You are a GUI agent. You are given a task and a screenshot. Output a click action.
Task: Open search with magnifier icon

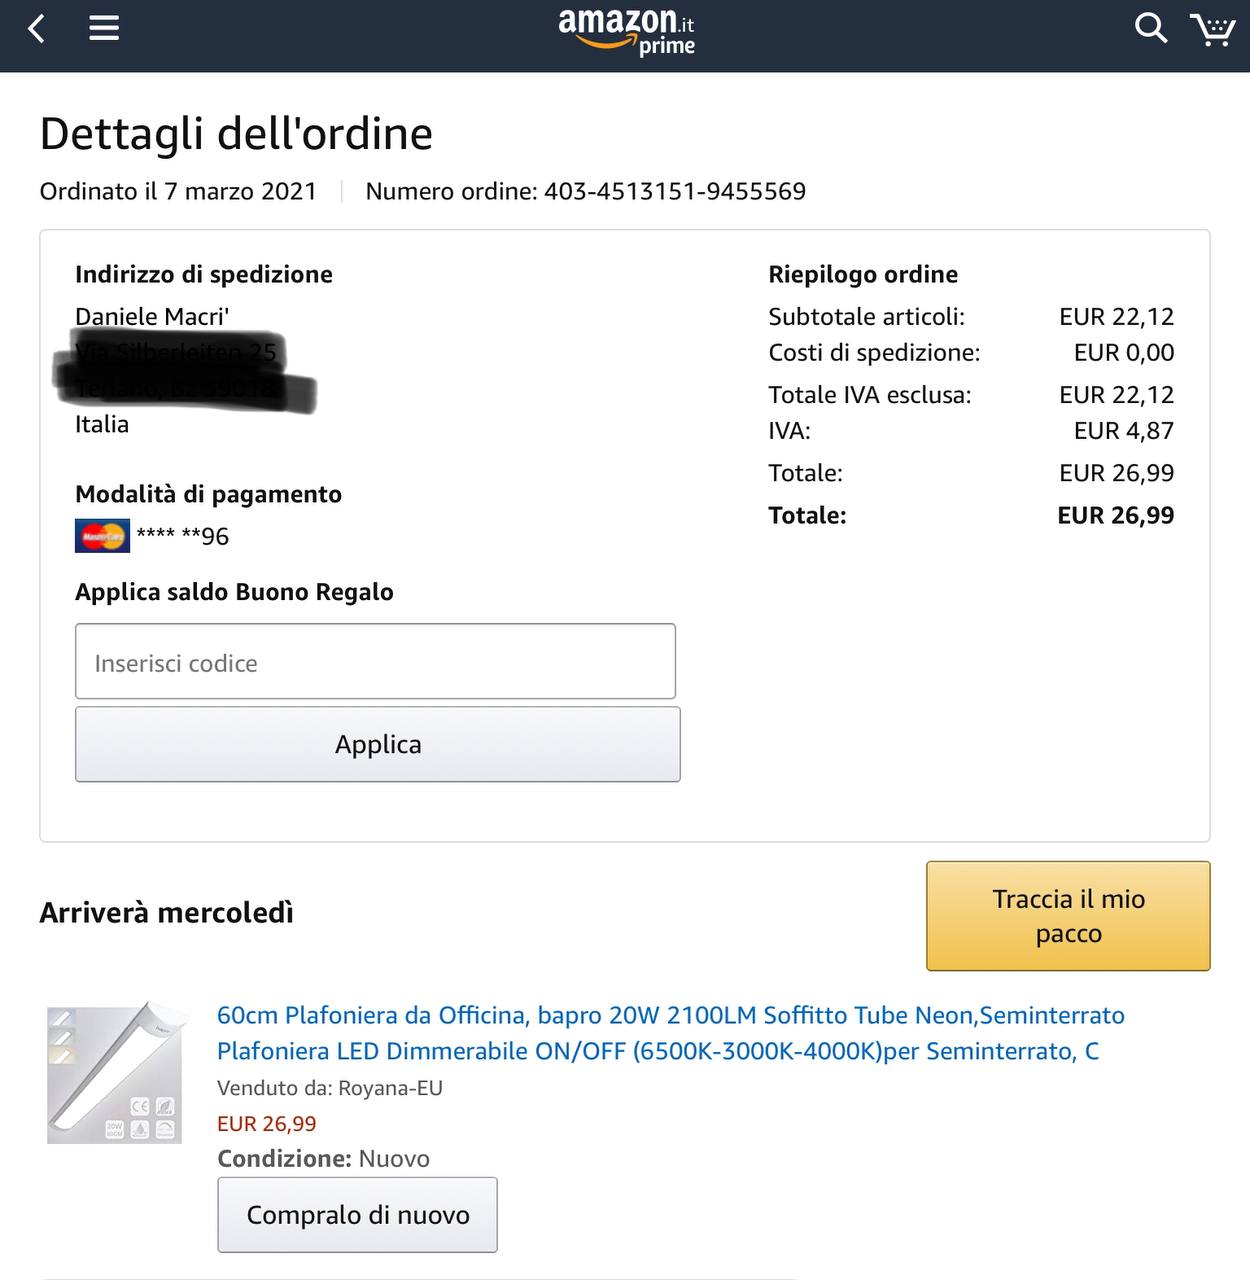coord(1150,29)
